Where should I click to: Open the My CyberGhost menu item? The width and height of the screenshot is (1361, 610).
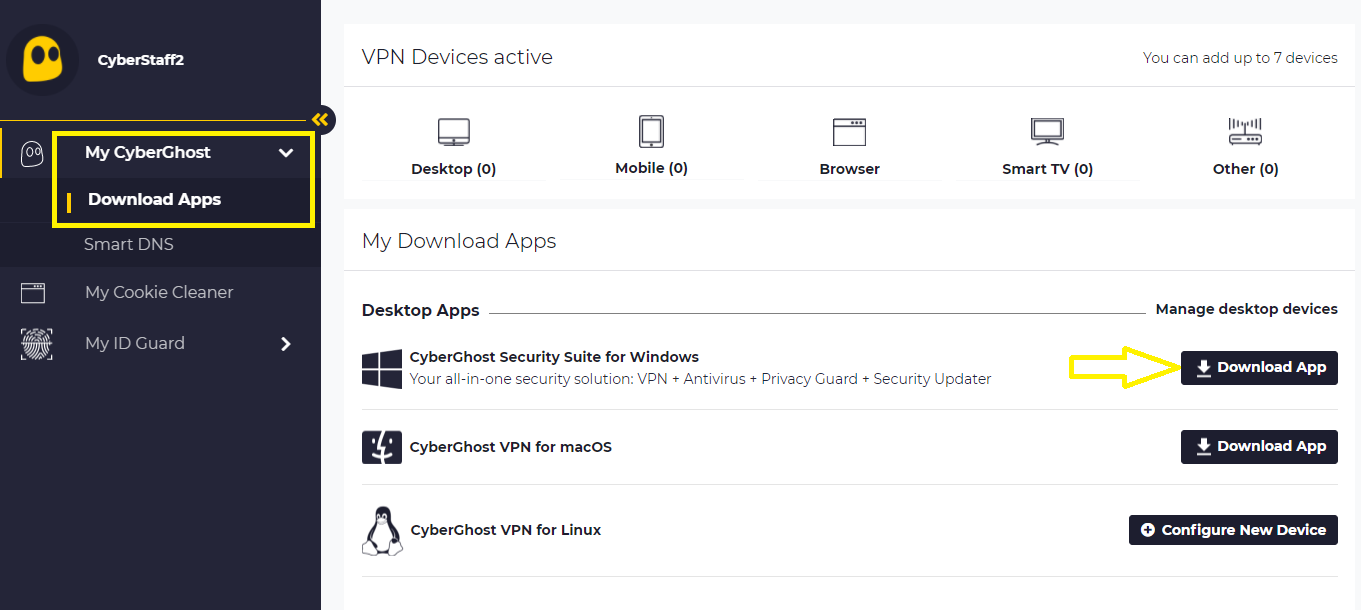[x=148, y=152]
